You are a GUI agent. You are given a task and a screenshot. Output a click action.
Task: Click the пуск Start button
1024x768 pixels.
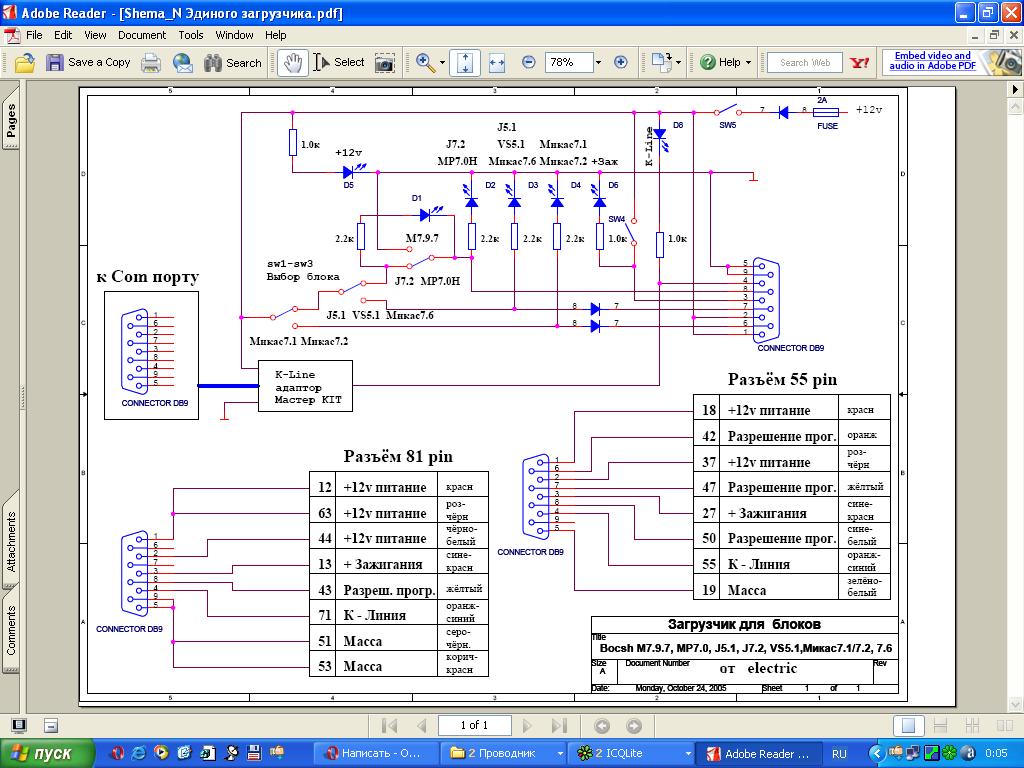pyautogui.click(x=45, y=754)
